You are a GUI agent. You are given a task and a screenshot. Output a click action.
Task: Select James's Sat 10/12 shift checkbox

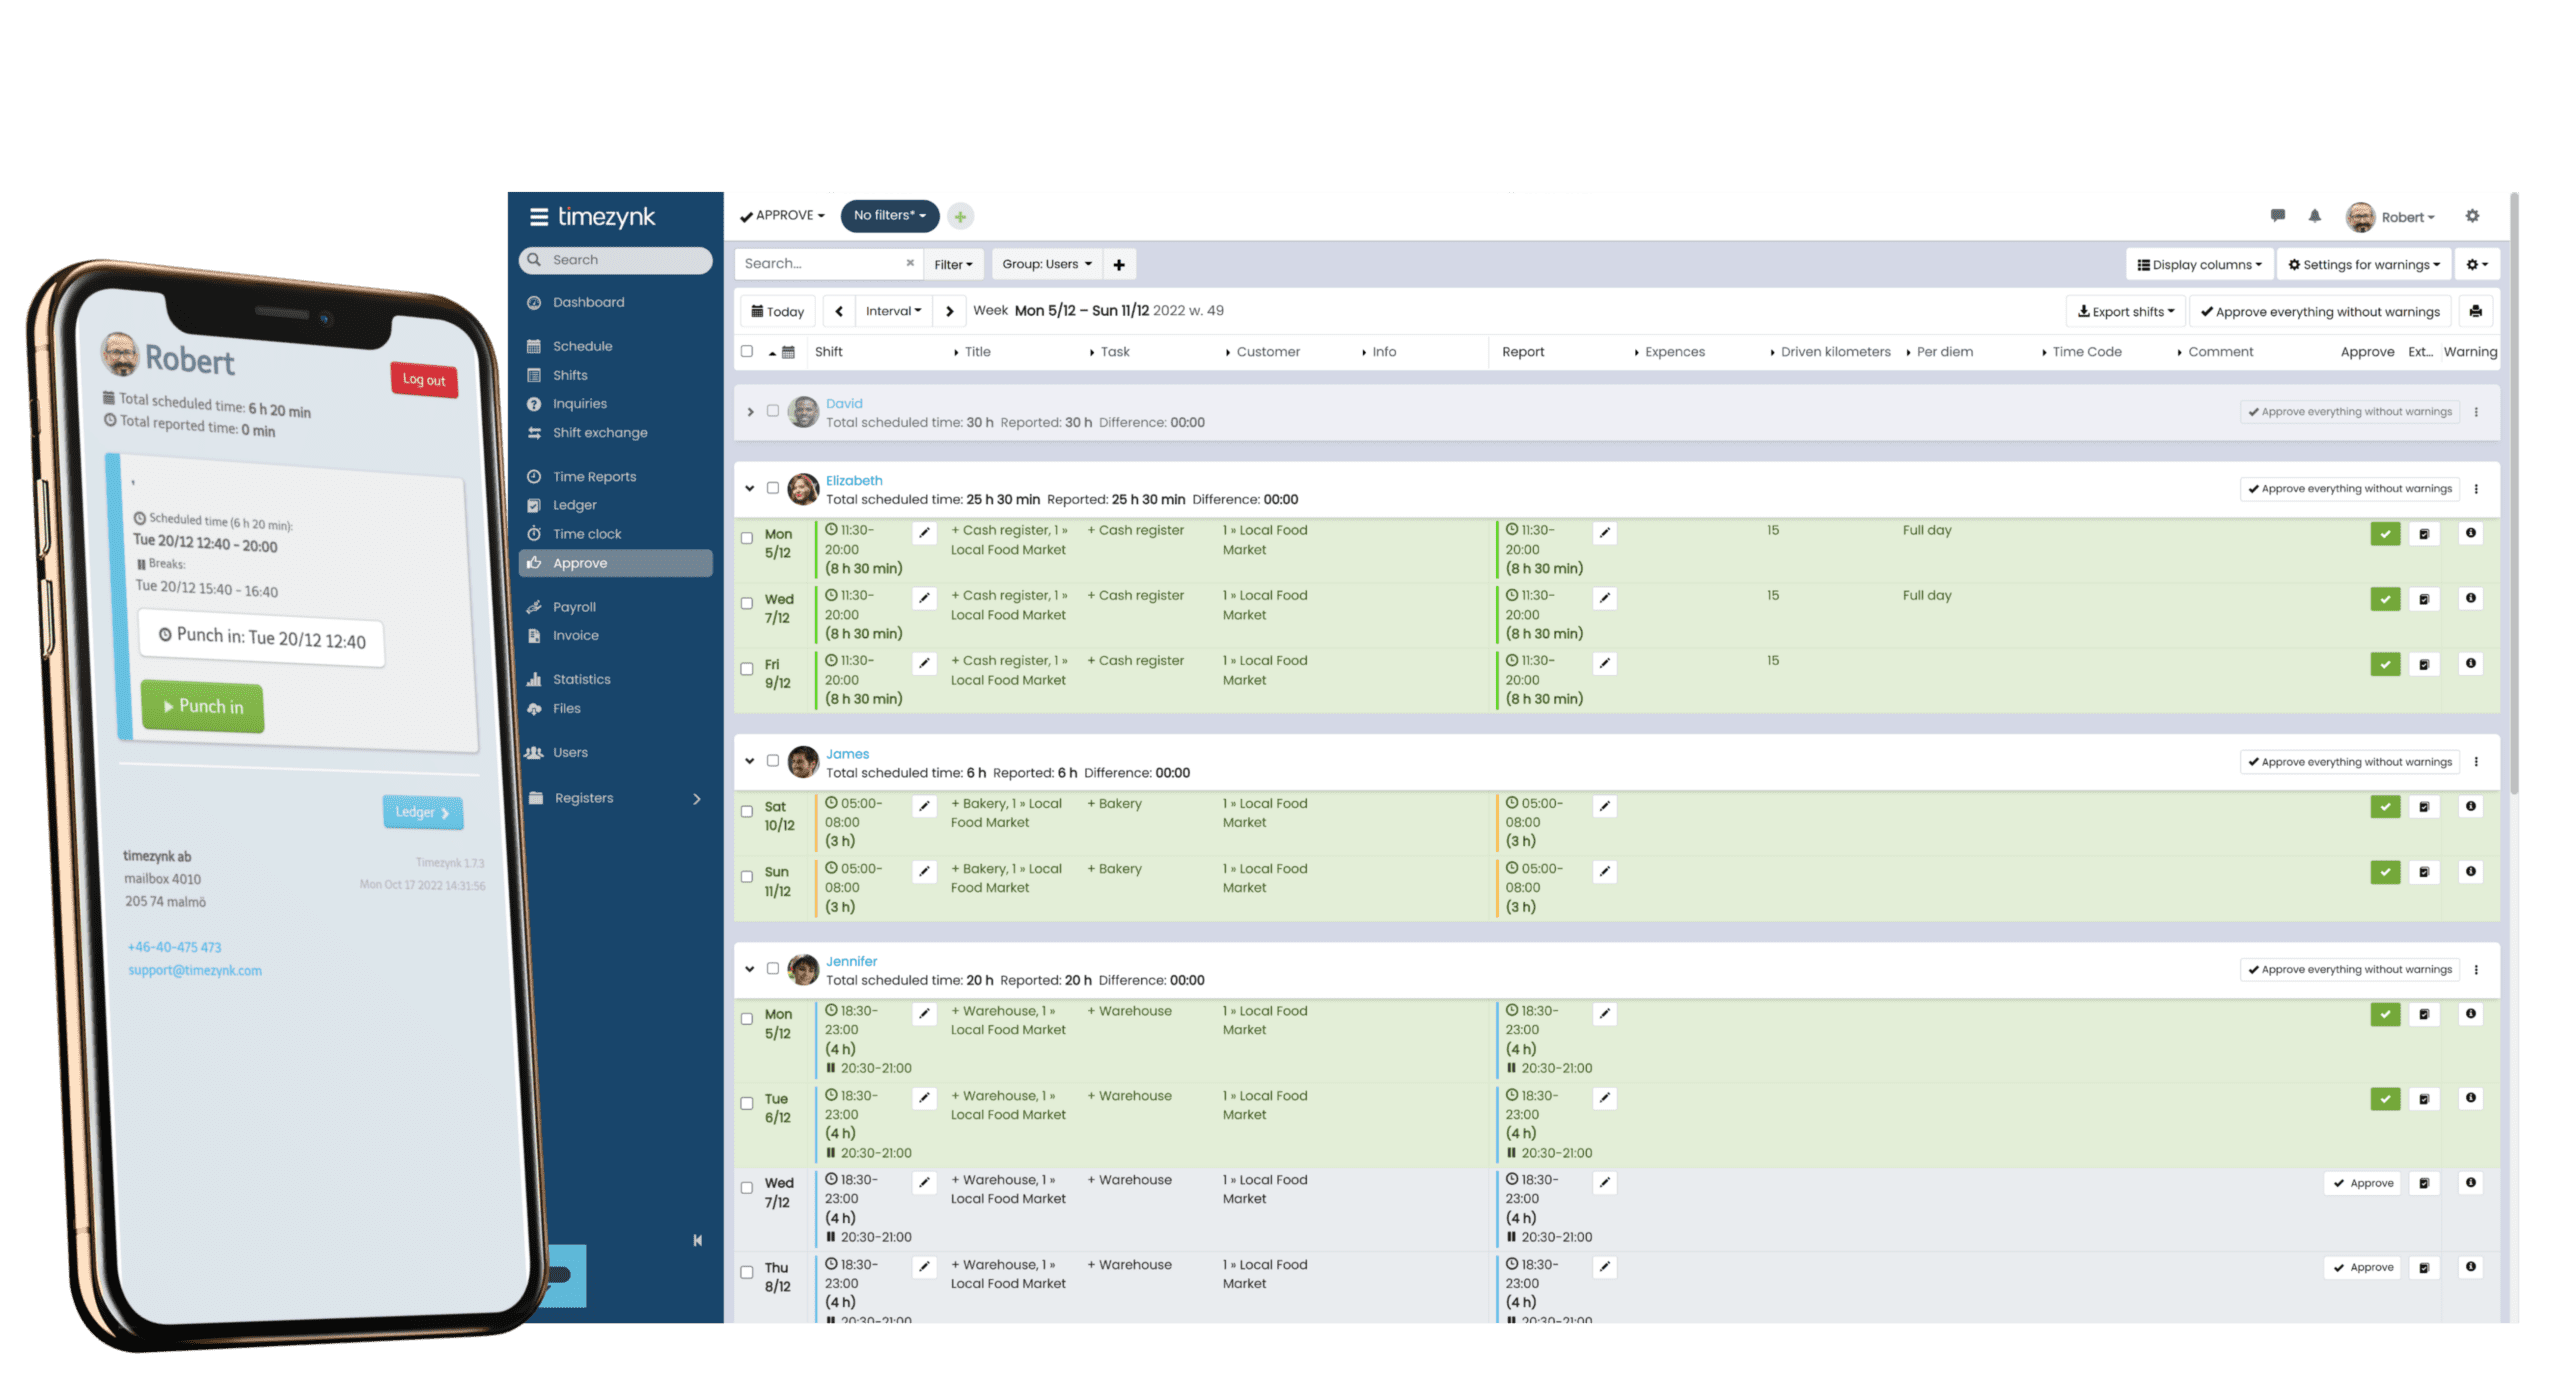click(x=746, y=811)
